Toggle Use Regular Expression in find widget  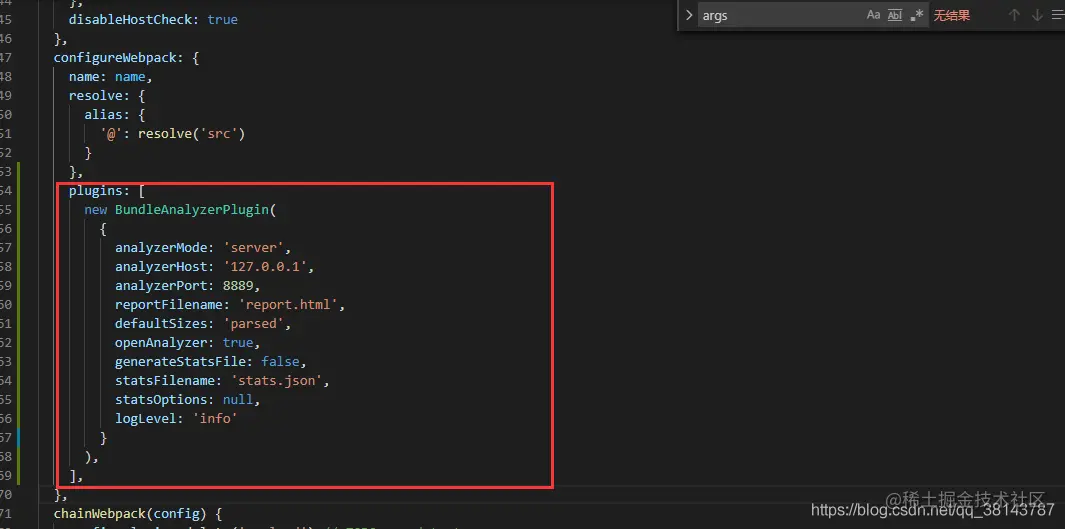(917, 15)
